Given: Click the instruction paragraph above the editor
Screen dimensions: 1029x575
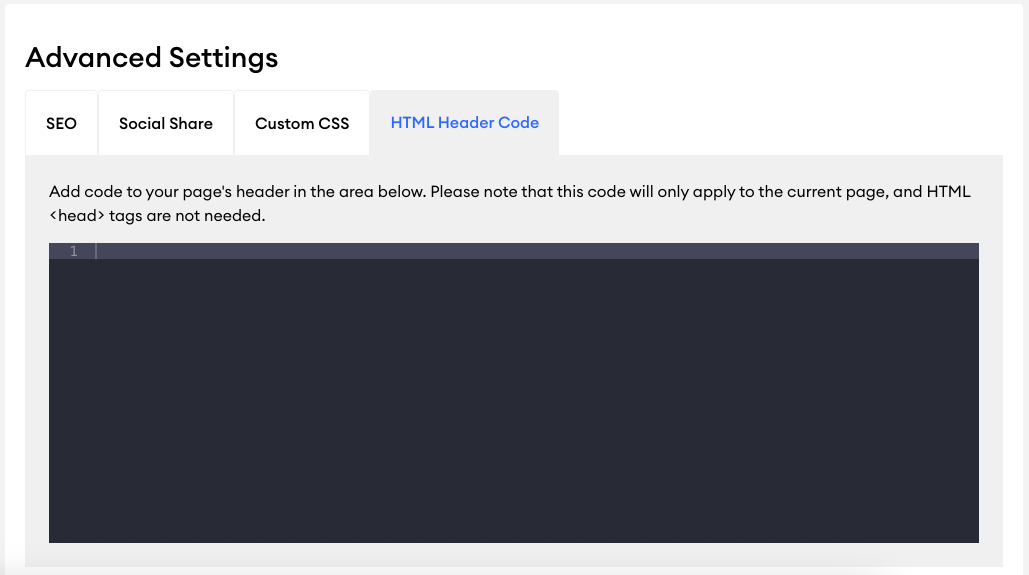Looking at the screenshot, I should [x=510, y=203].
